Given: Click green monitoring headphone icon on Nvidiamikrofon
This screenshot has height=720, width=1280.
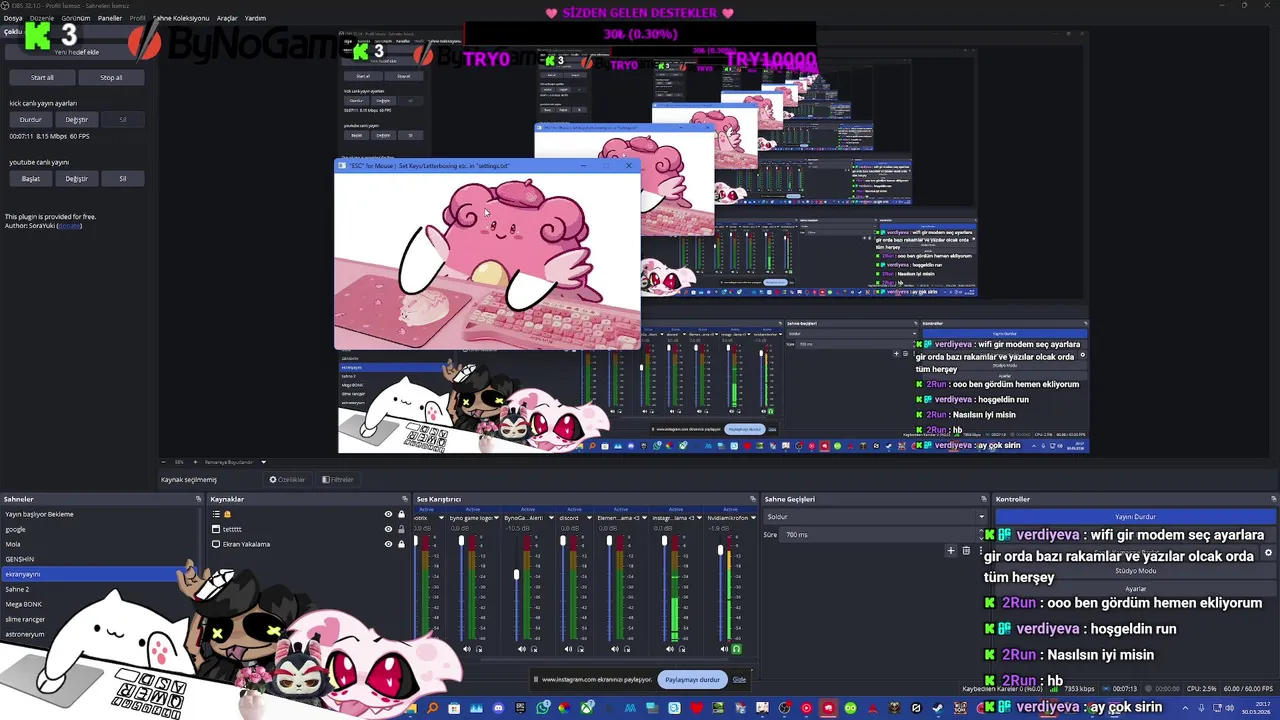Looking at the screenshot, I should (736, 649).
